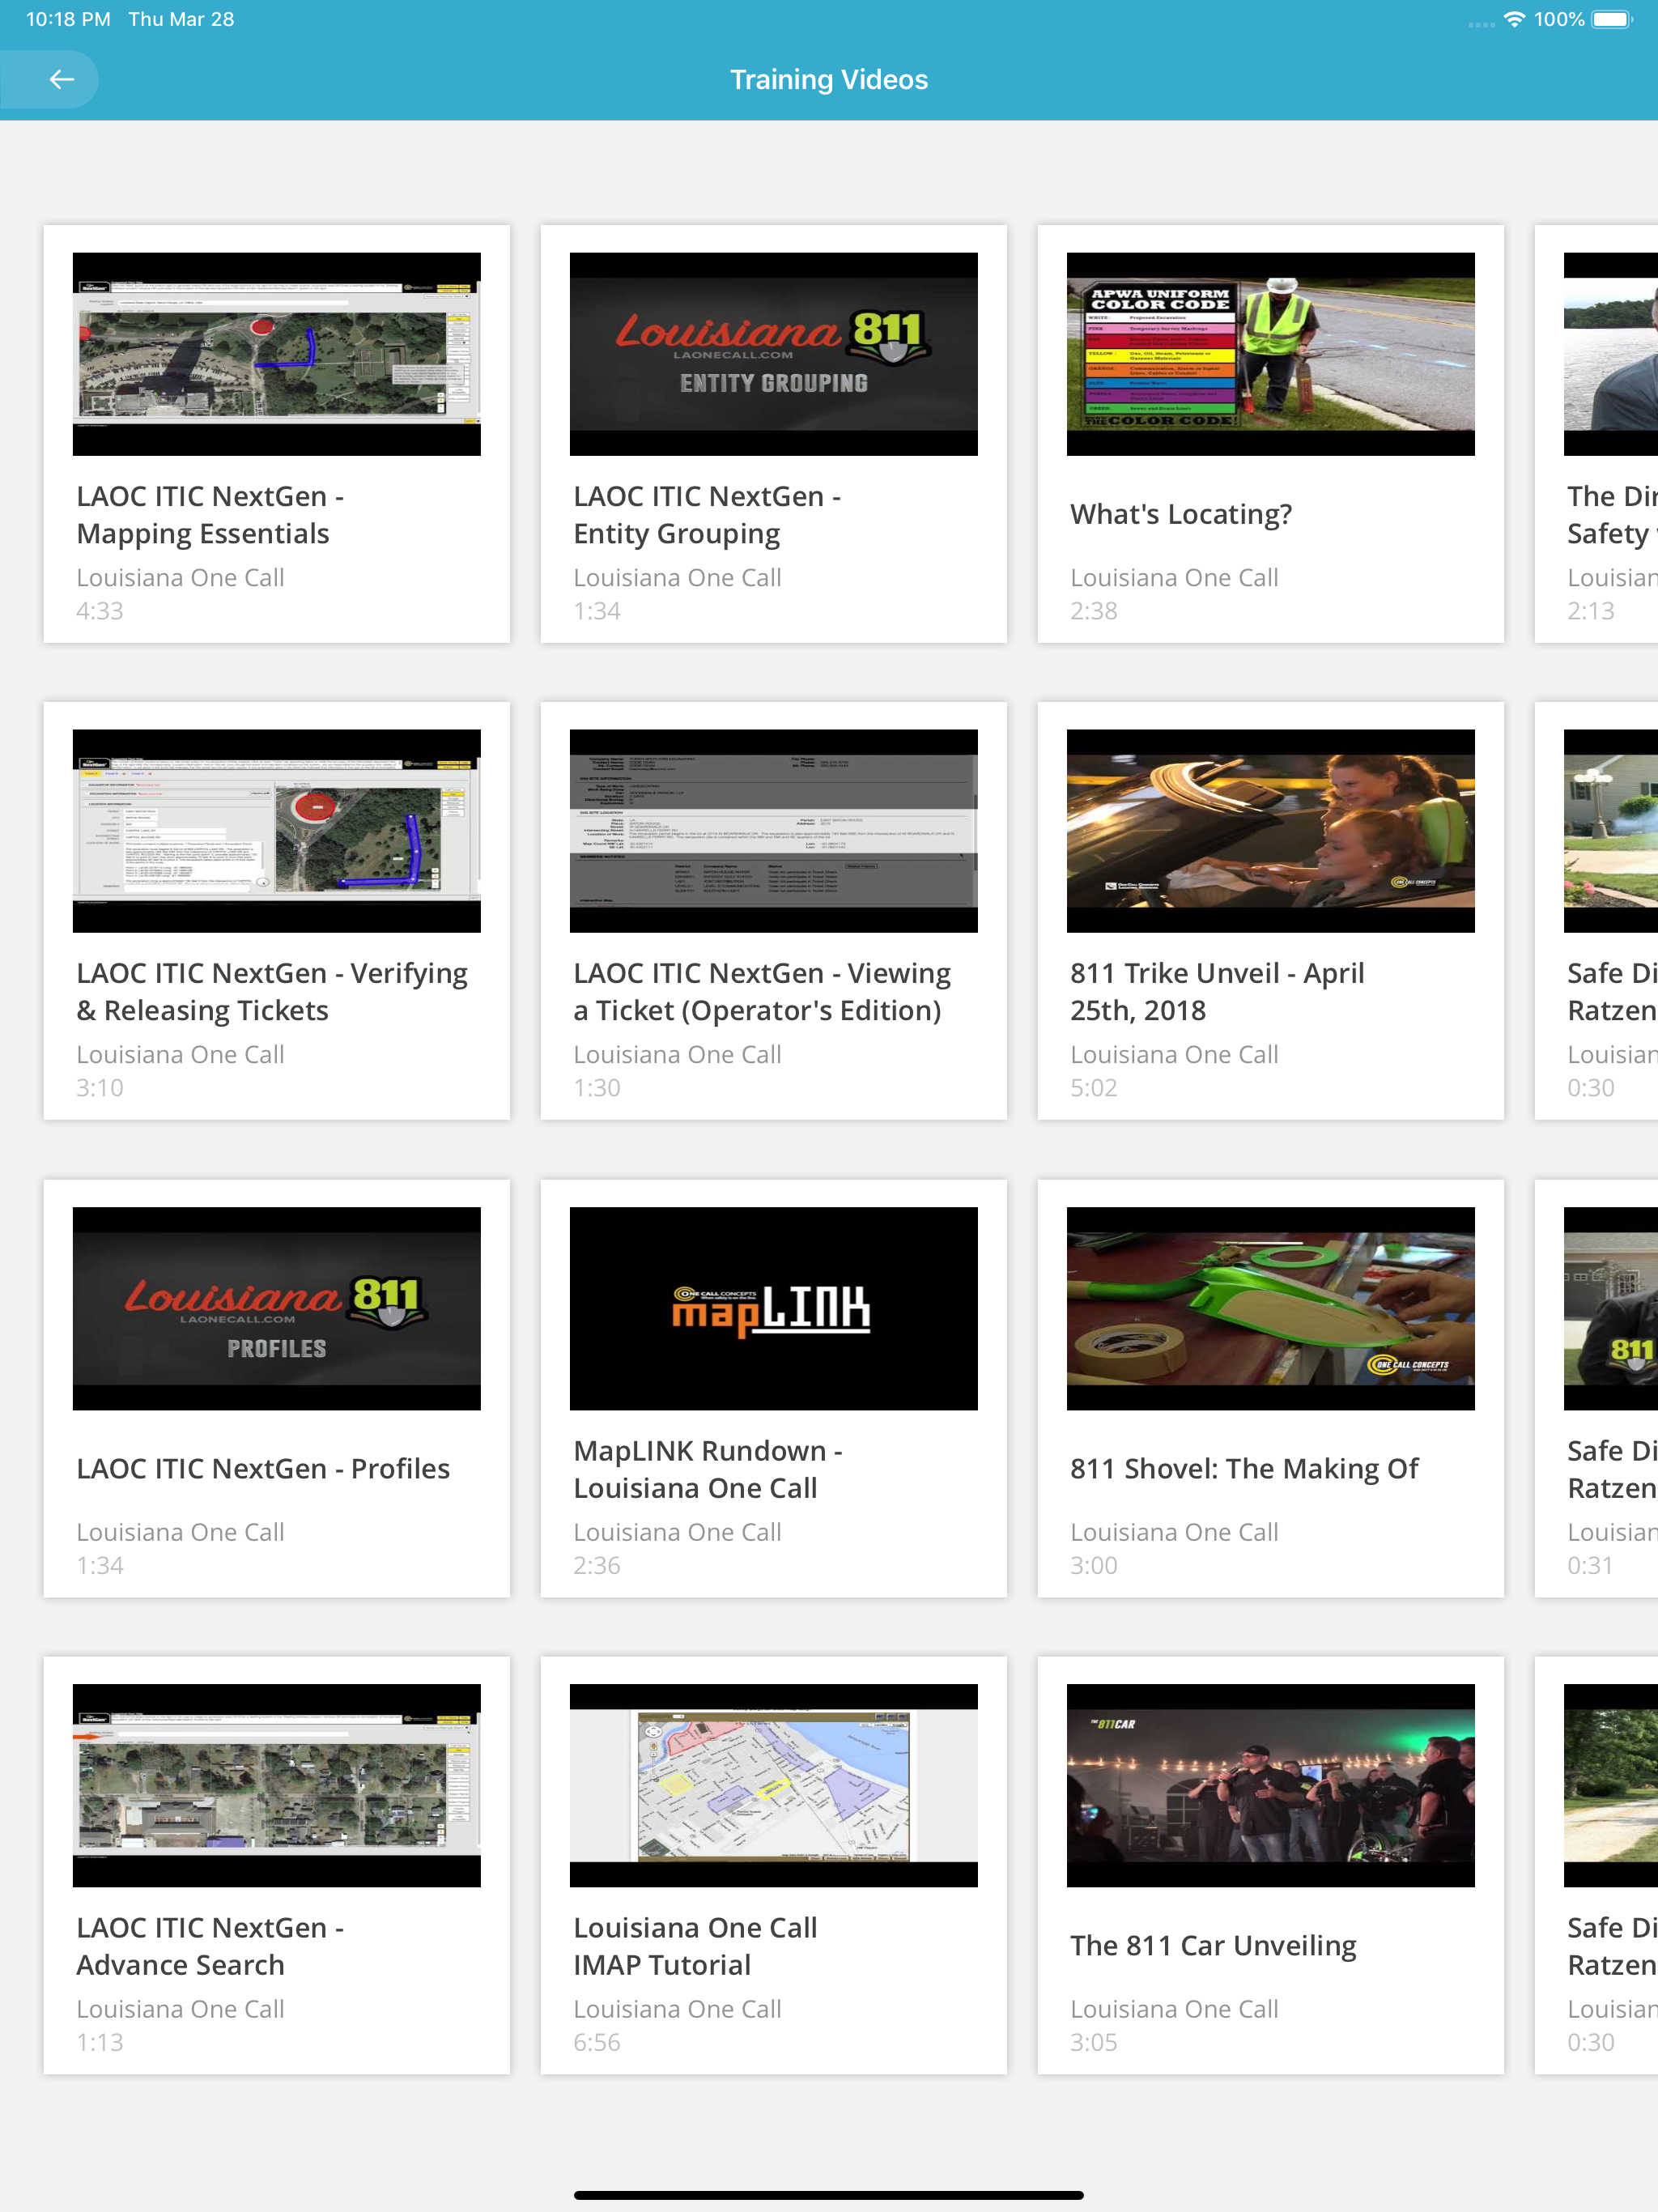
Task: Open the Louisiana 811 Profiles thumbnail
Action: coord(276,1308)
